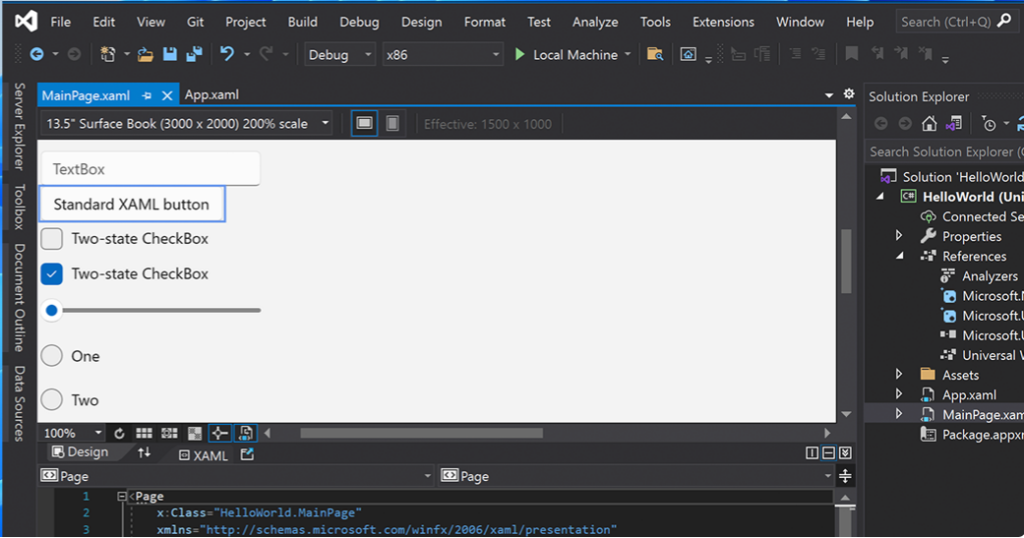
Task: Click the show snap grid icon
Action: click(144, 433)
